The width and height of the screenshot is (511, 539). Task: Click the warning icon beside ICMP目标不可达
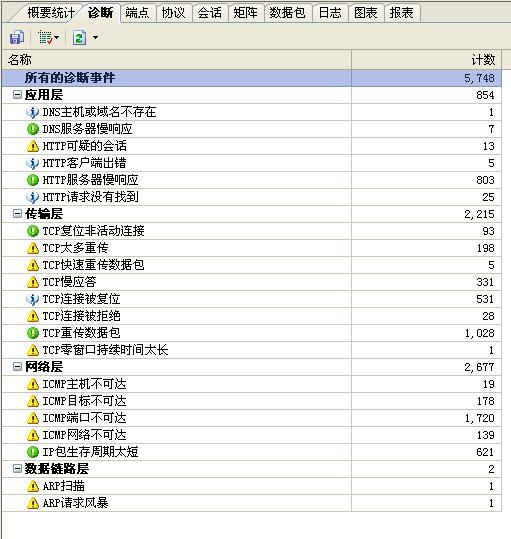33,401
